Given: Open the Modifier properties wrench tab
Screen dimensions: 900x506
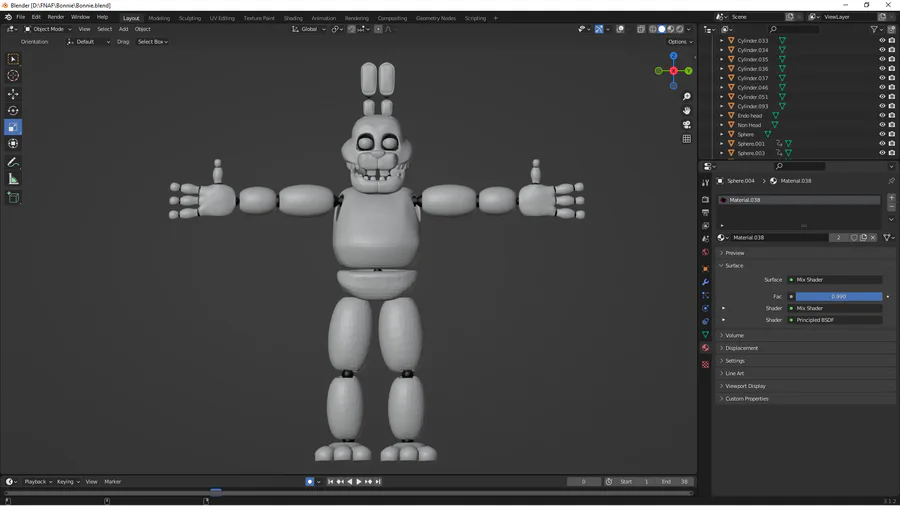Looking at the screenshot, I should click(x=705, y=282).
